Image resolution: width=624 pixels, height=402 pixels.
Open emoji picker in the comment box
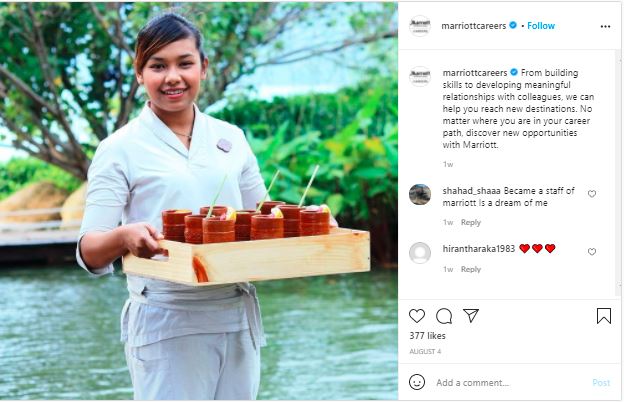click(417, 382)
